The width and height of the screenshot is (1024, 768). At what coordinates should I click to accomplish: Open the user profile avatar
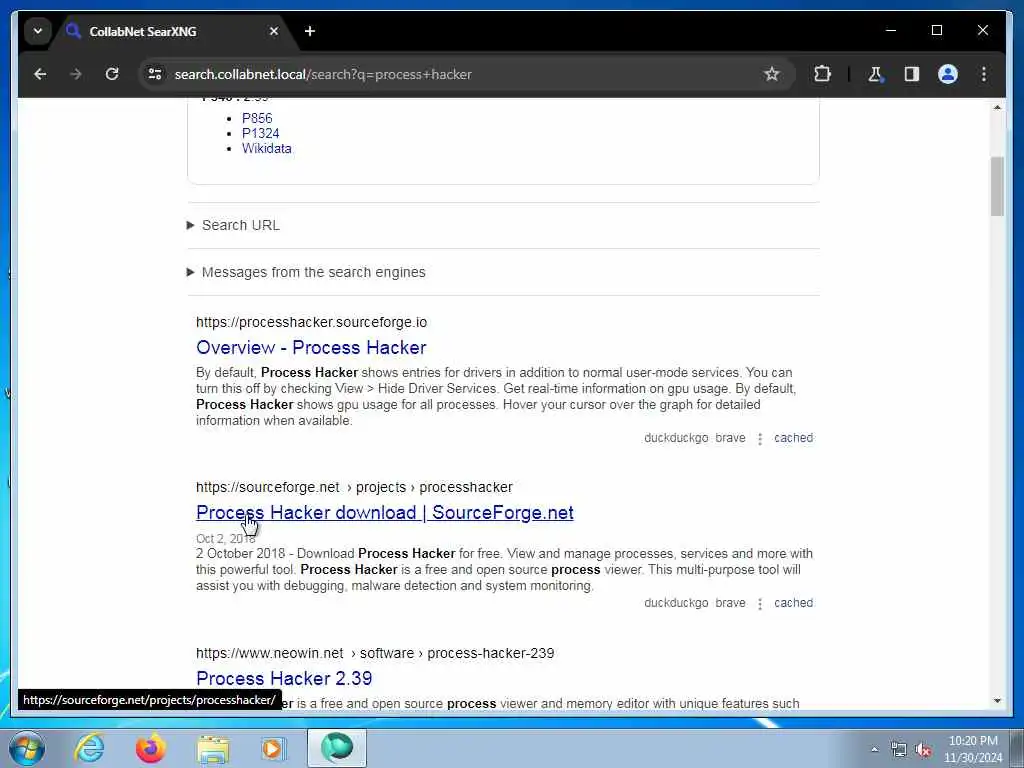pyautogui.click(x=948, y=74)
